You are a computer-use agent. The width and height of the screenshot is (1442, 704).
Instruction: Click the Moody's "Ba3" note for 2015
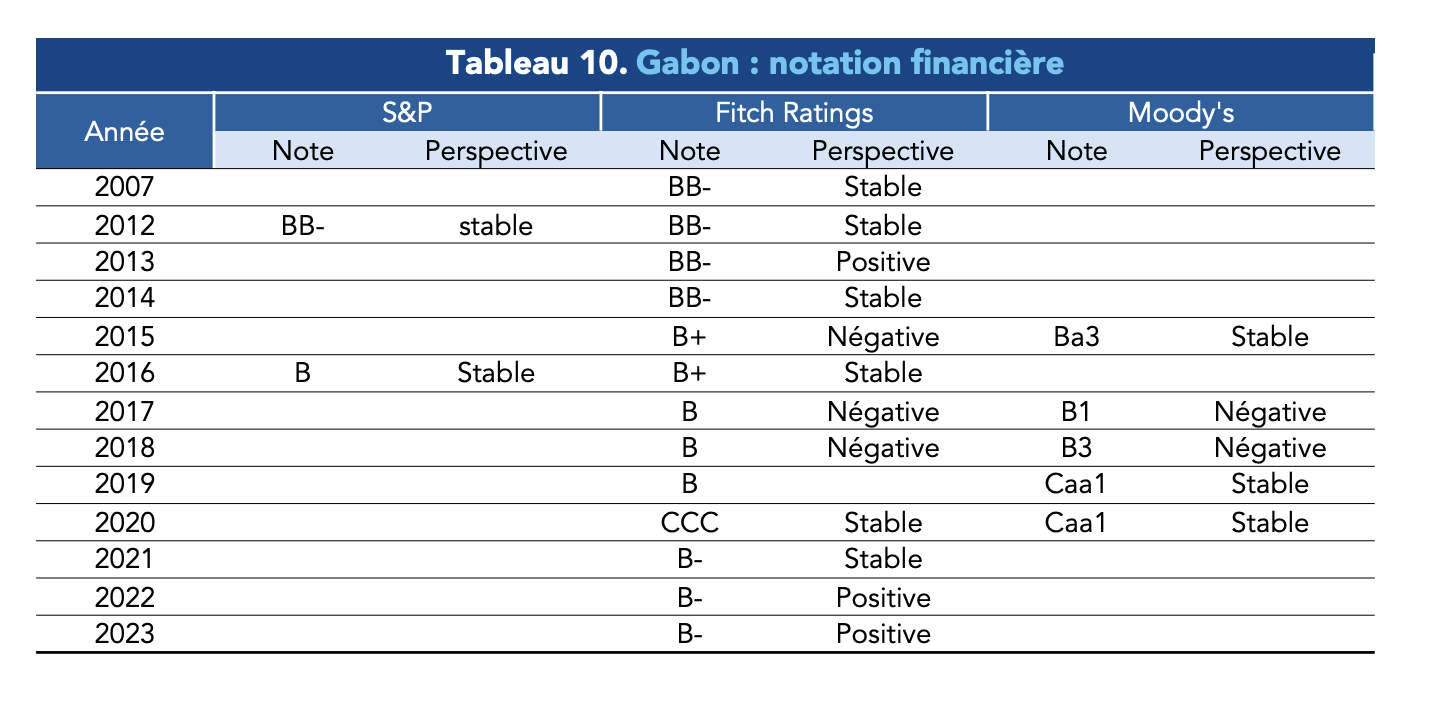coord(1076,337)
